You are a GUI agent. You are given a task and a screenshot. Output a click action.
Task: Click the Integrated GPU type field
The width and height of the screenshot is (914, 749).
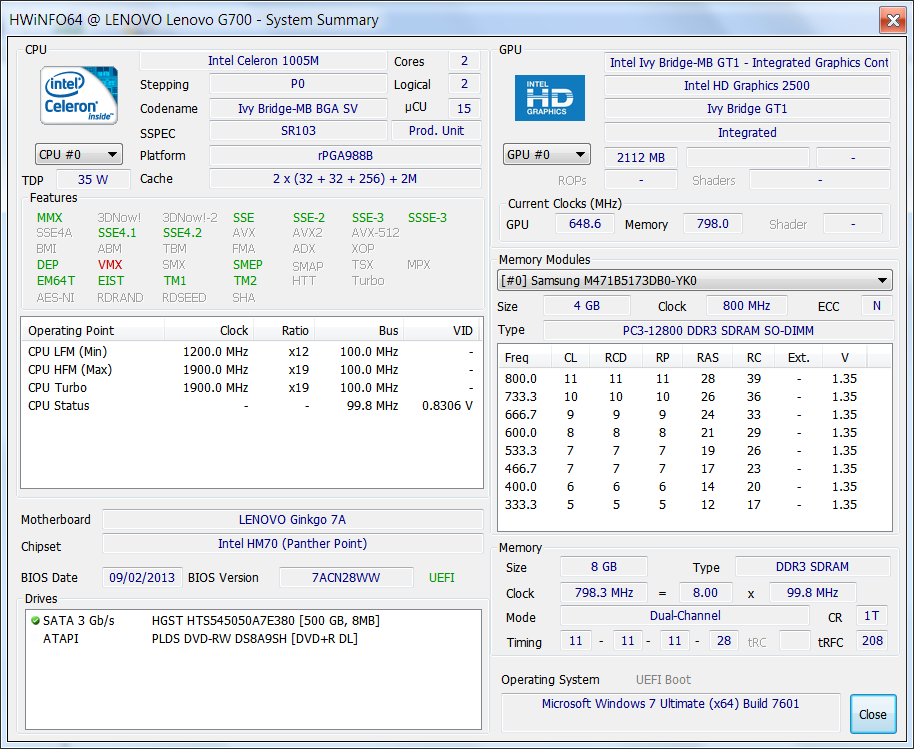coord(747,133)
